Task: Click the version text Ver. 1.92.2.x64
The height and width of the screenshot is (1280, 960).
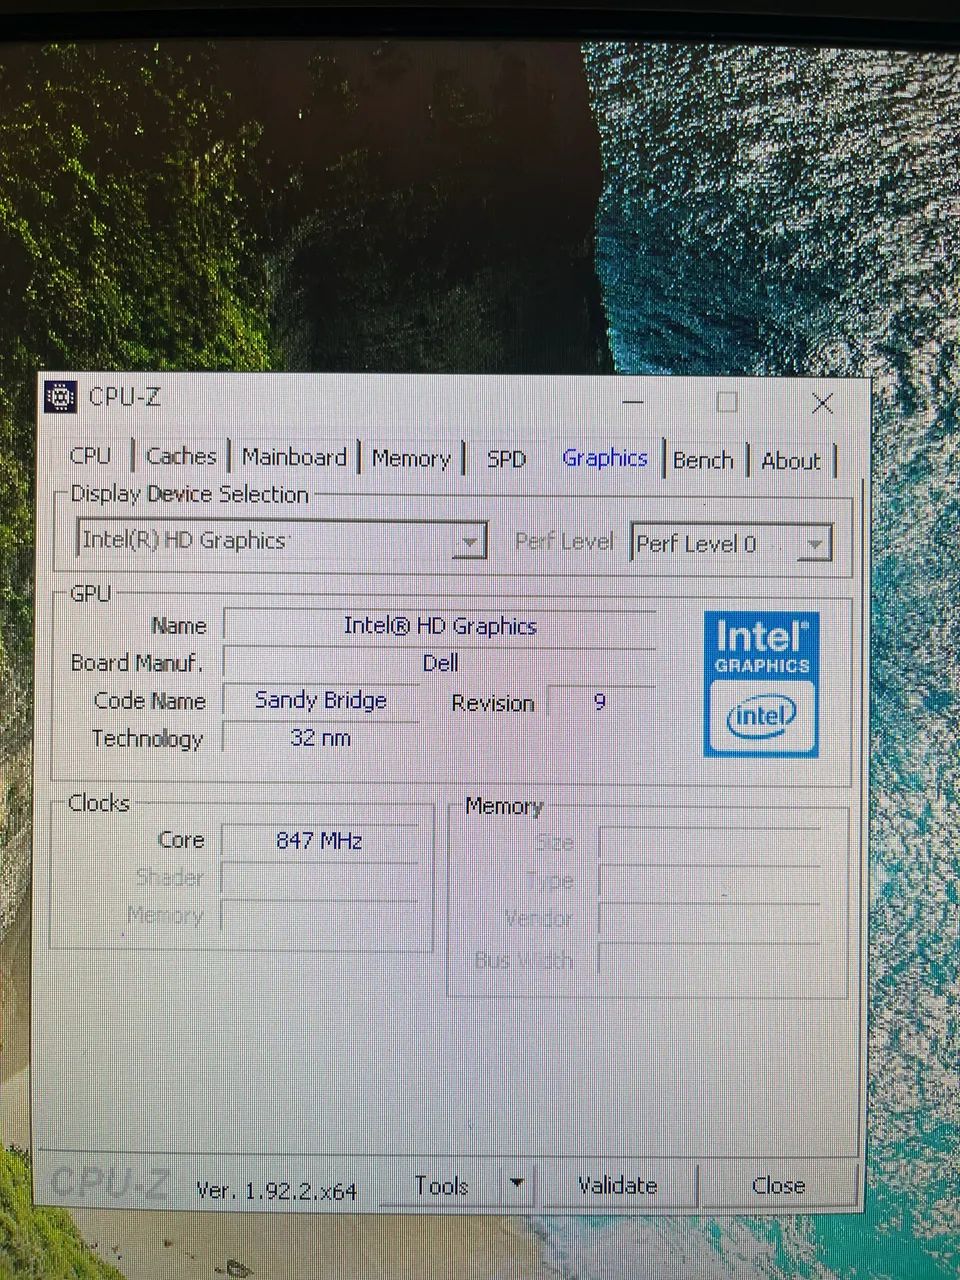Action: pos(276,1190)
